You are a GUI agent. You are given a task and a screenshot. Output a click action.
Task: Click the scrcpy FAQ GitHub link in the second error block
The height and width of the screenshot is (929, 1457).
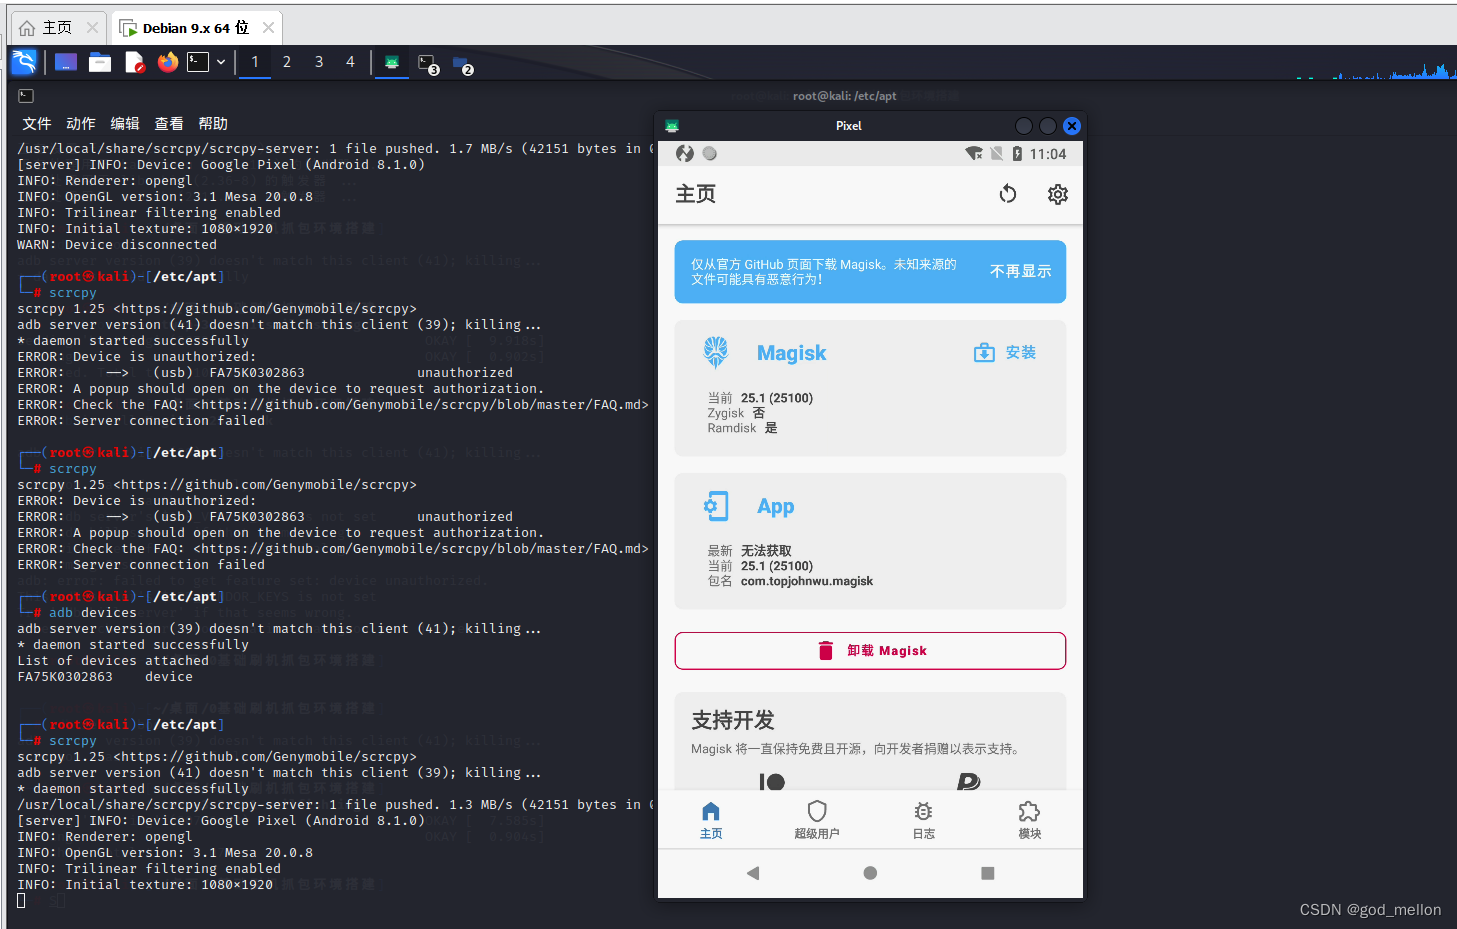[421, 549]
